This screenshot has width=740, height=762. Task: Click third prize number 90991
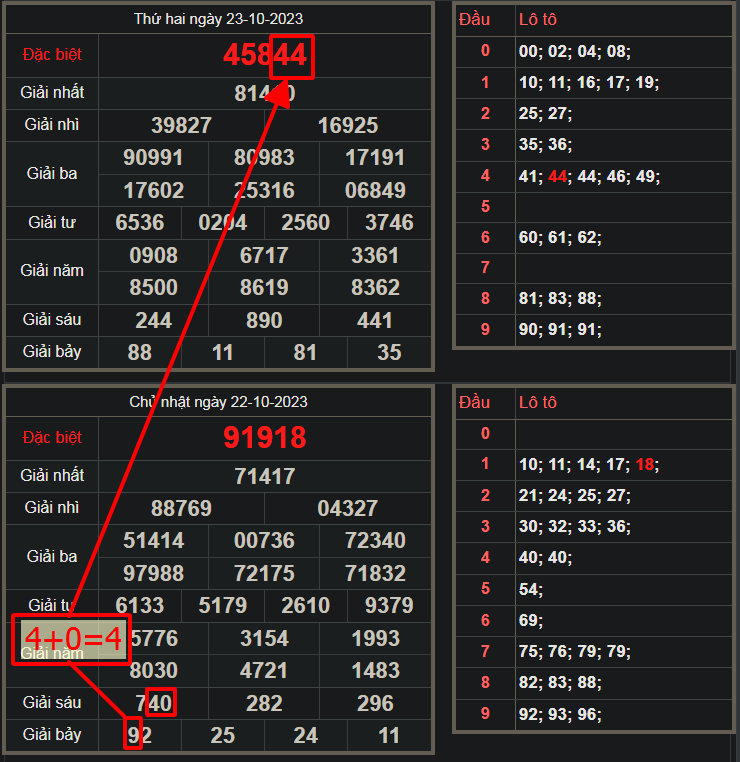point(153,158)
